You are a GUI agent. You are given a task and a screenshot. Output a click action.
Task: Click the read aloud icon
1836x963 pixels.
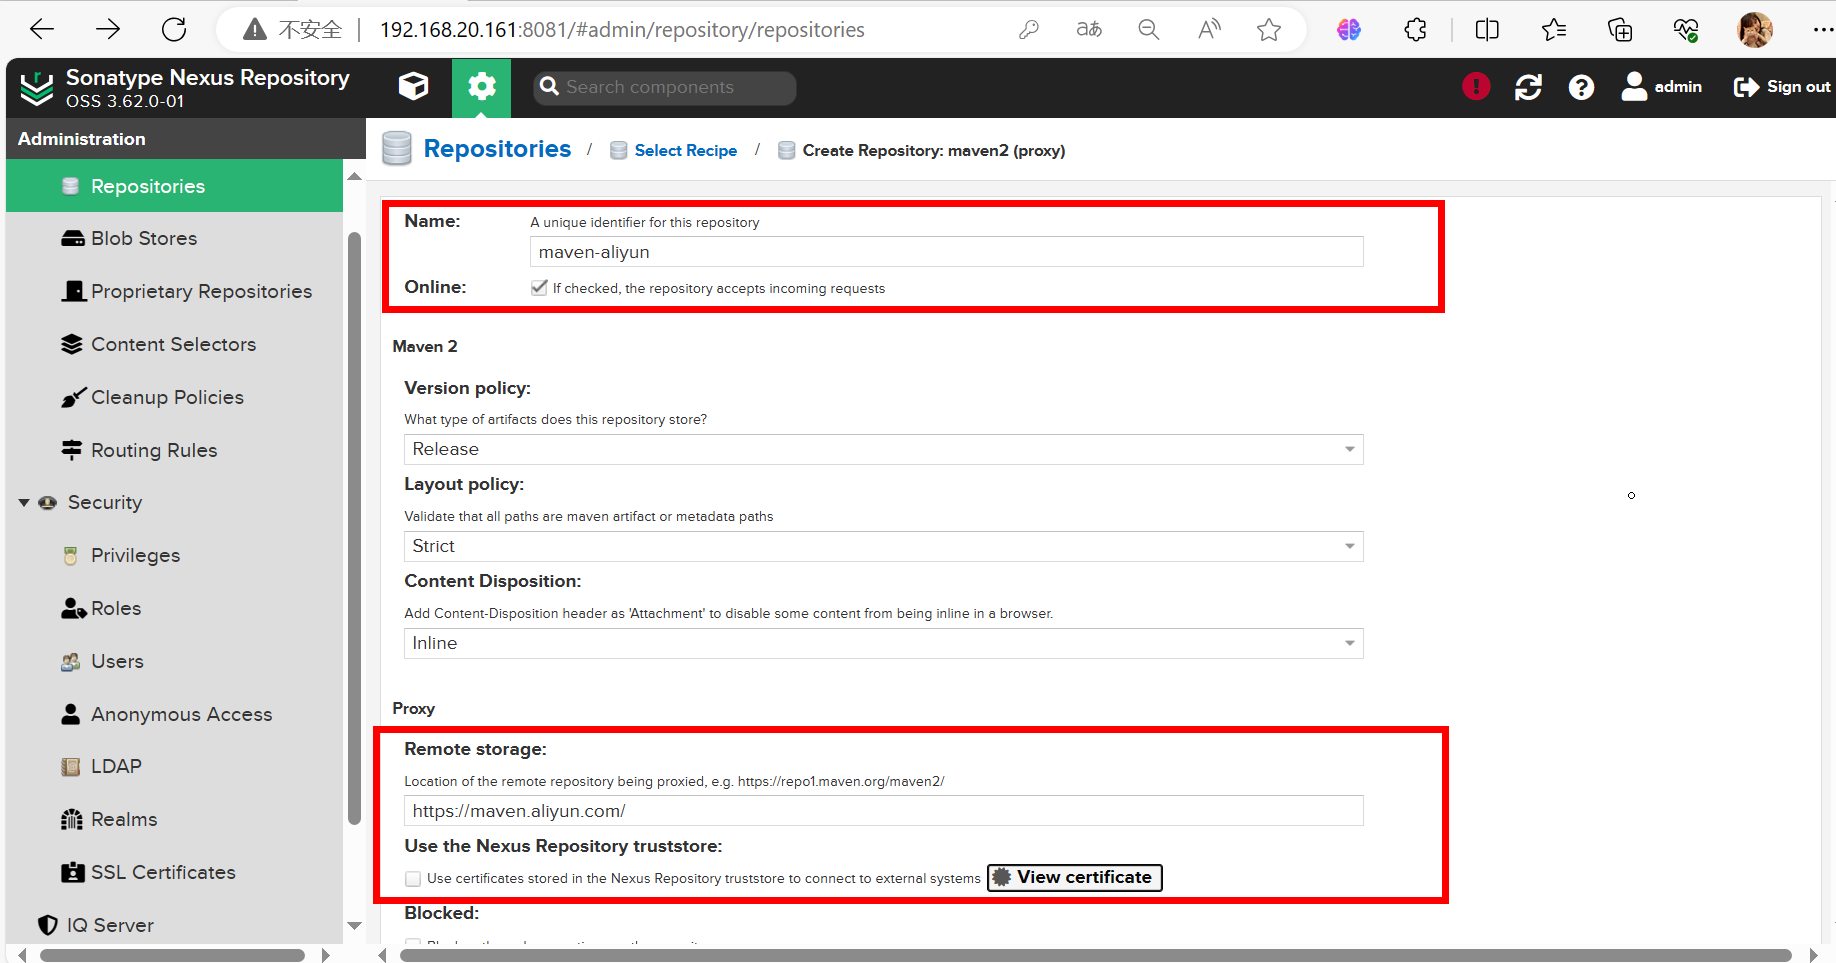1209,30
